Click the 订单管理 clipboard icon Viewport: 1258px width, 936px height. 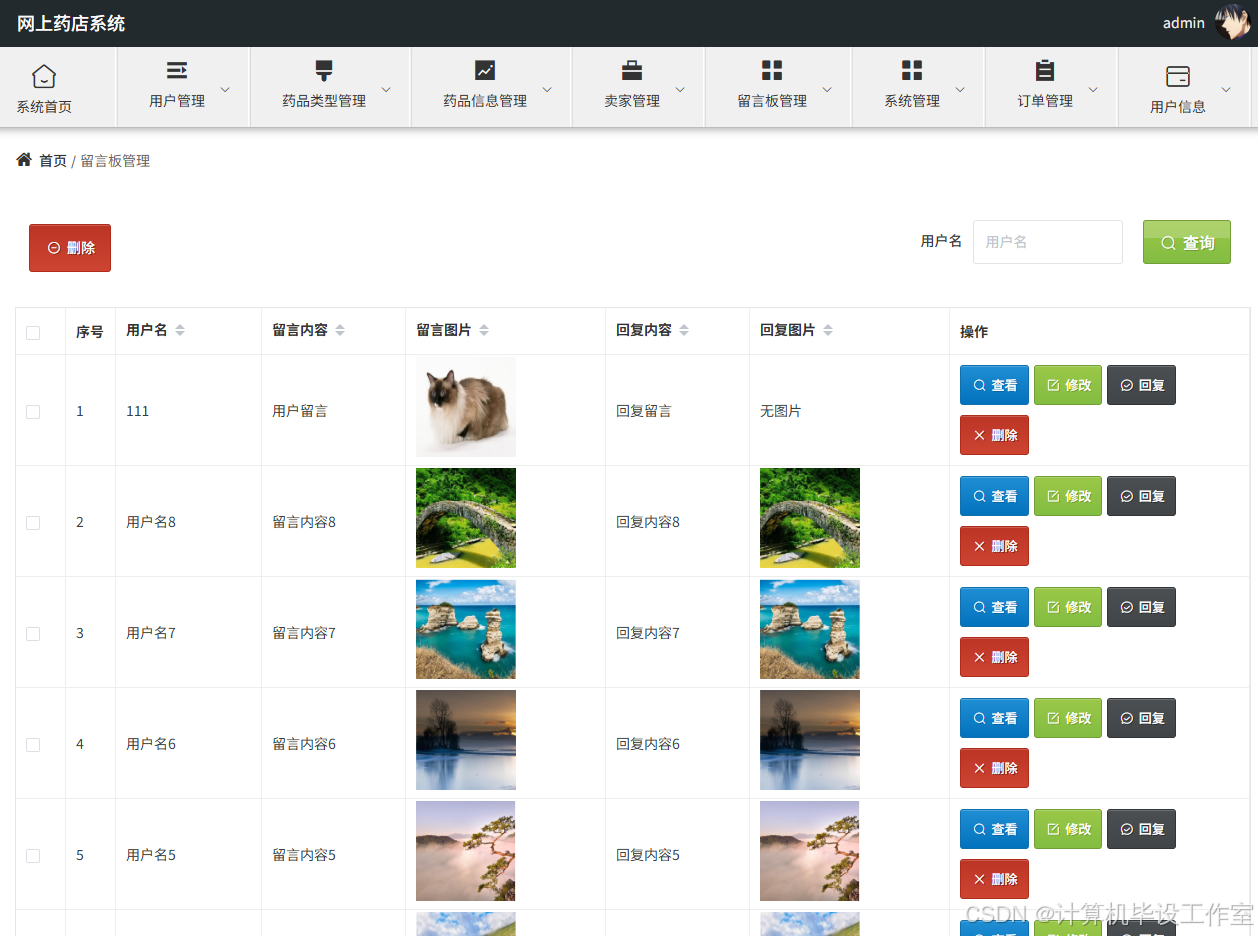tap(1045, 70)
